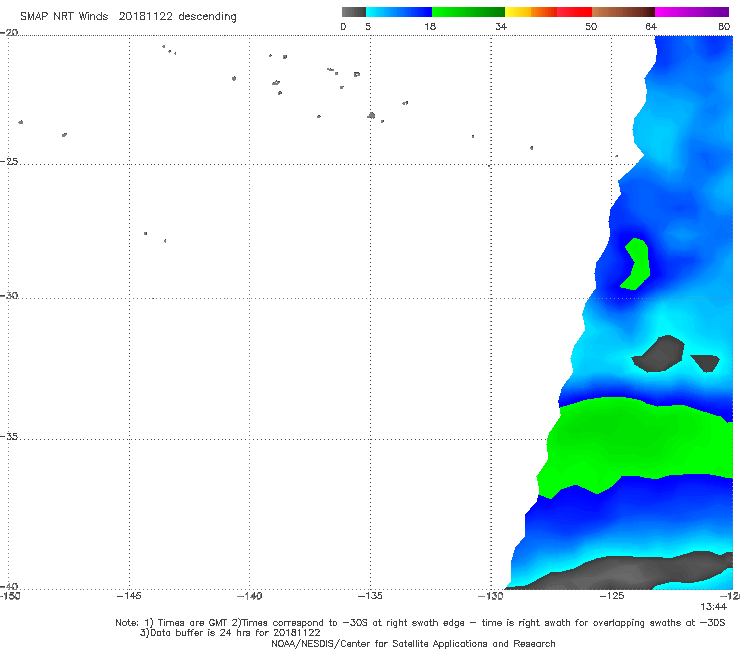Click the red segment of the color bar
Image resolution: width=740 pixels, height=650 pixels.
tap(574, 12)
